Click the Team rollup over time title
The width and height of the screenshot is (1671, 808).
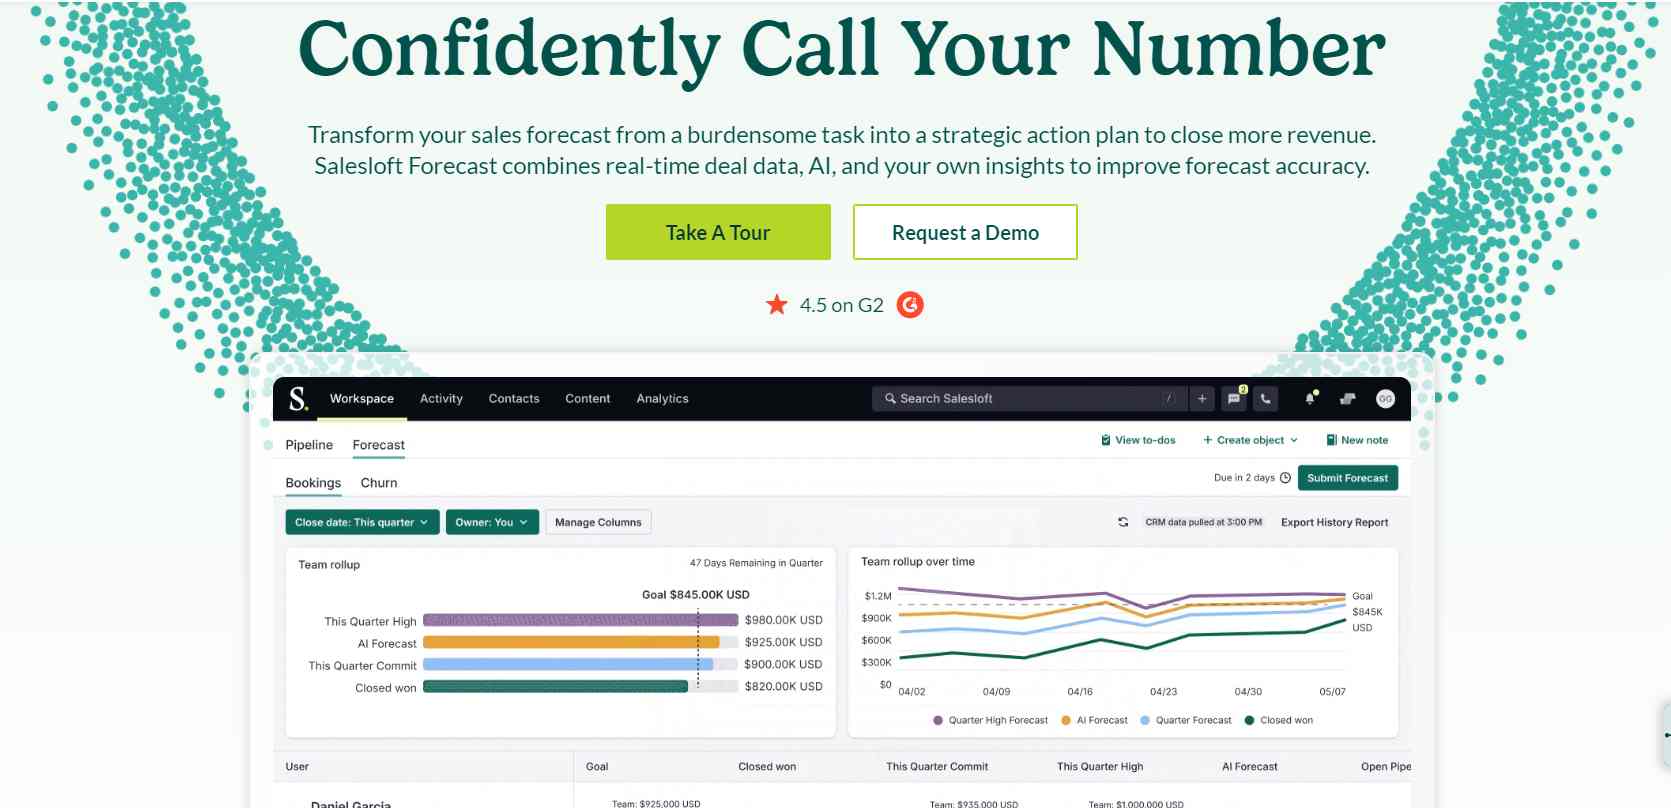(917, 562)
